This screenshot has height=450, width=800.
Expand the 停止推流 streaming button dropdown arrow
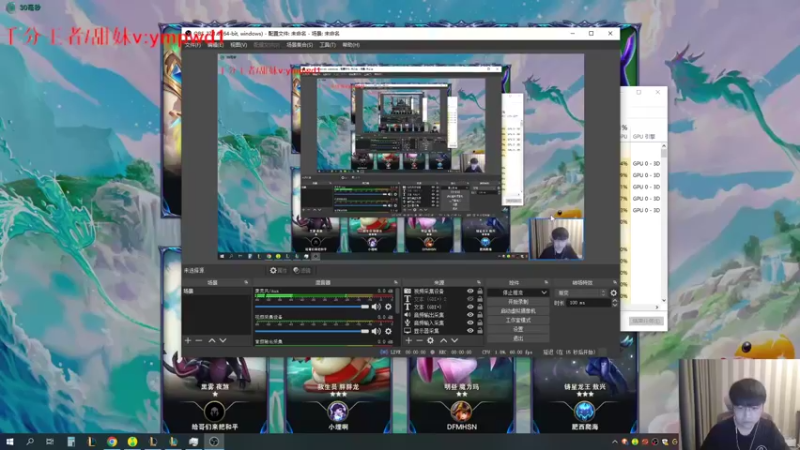tap(544, 293)
